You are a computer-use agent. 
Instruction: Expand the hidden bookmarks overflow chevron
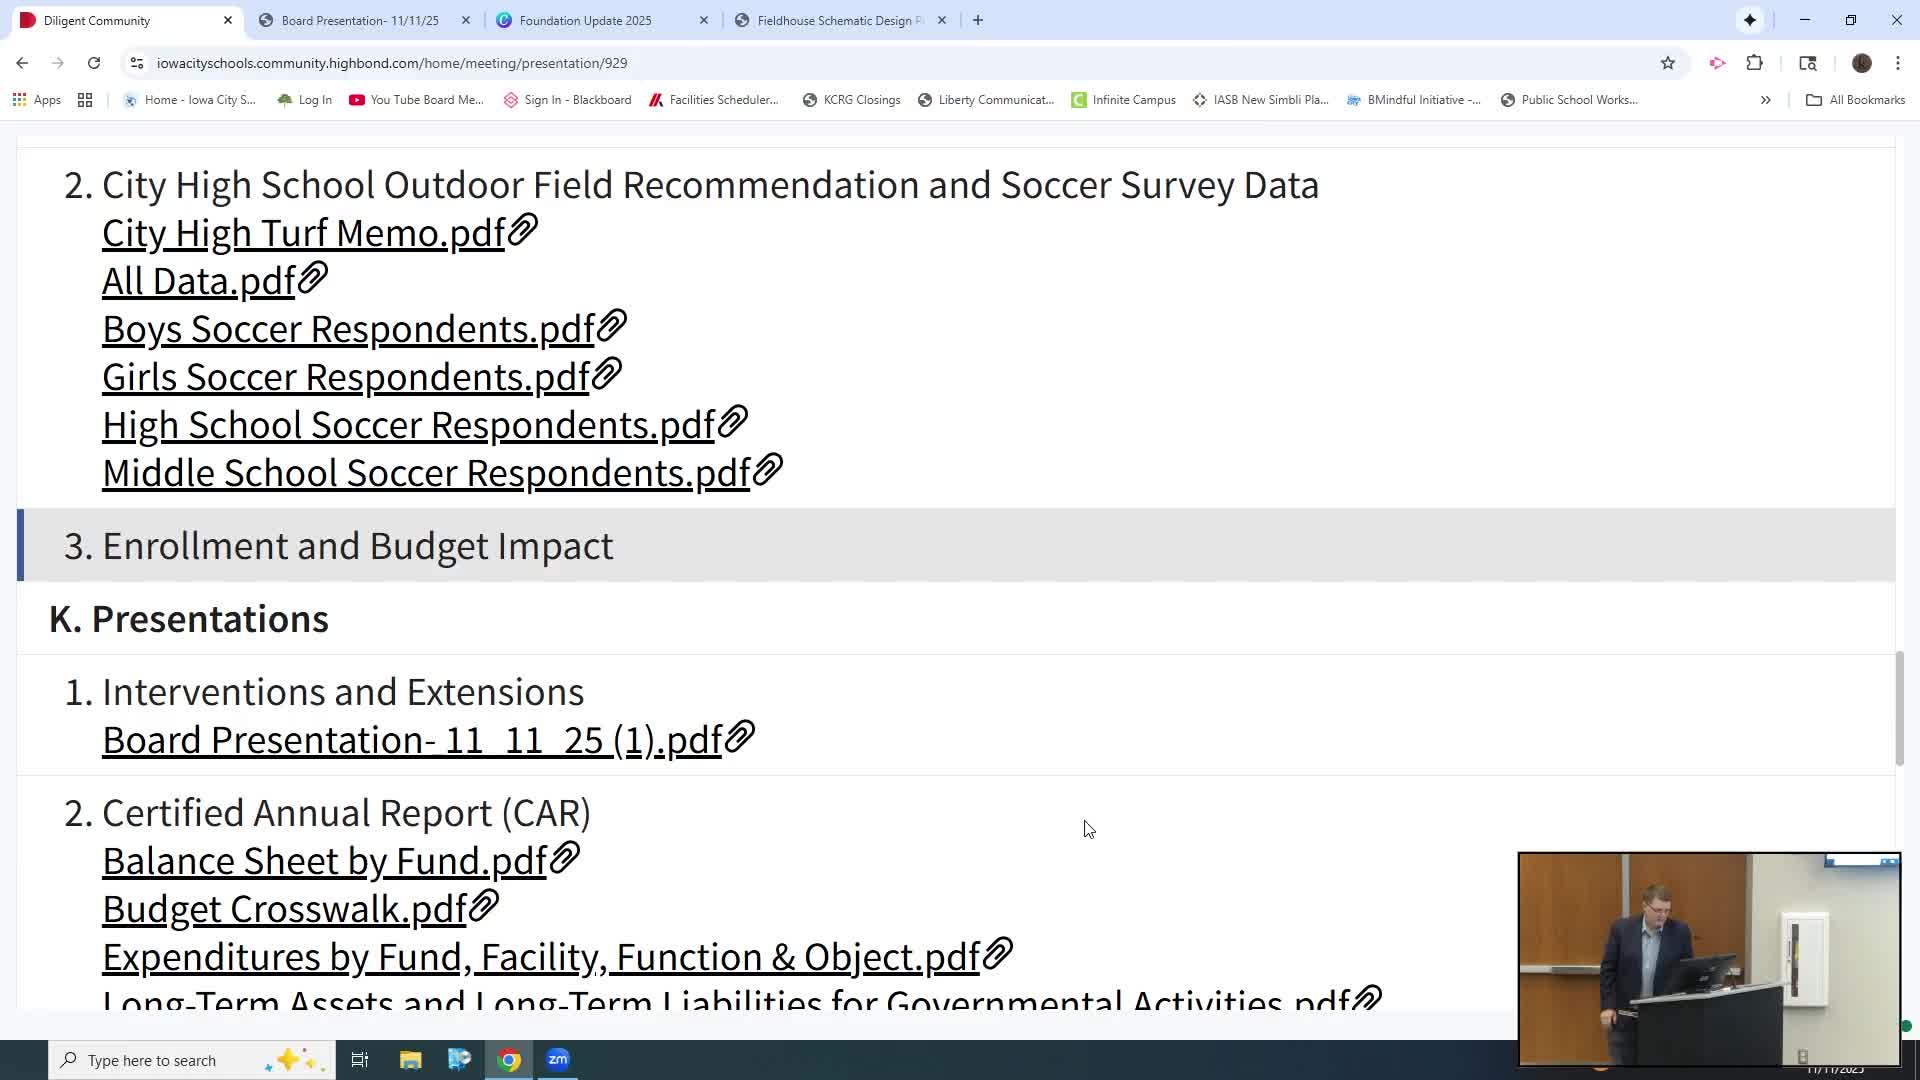[x=1765, y=100]
